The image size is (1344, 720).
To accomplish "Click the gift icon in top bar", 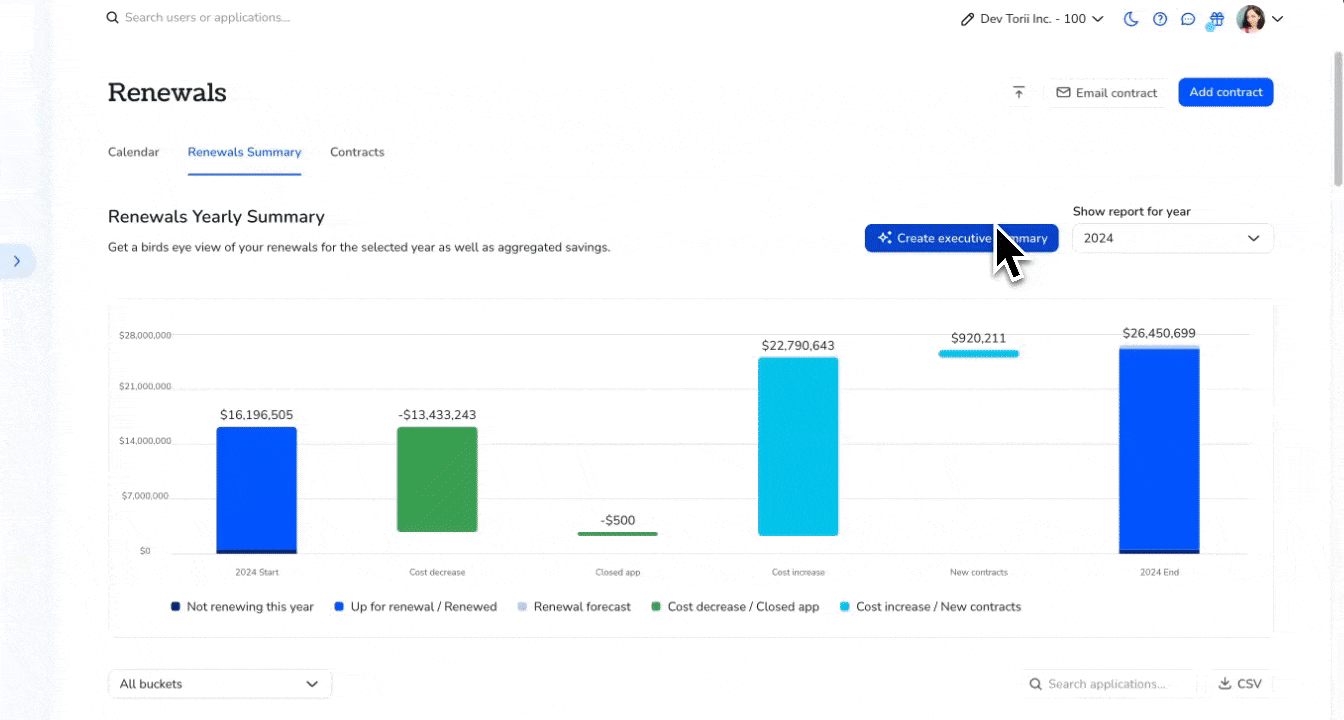I will click(1216, 19).
